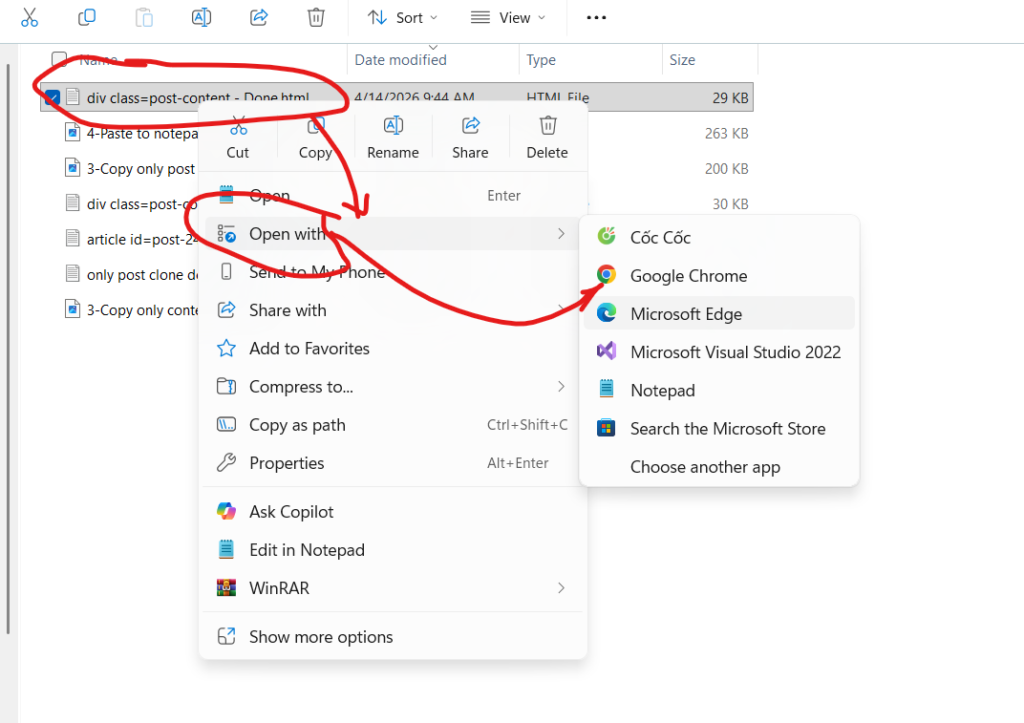
Task: Click Choose another app
Action: pos(704,467)
